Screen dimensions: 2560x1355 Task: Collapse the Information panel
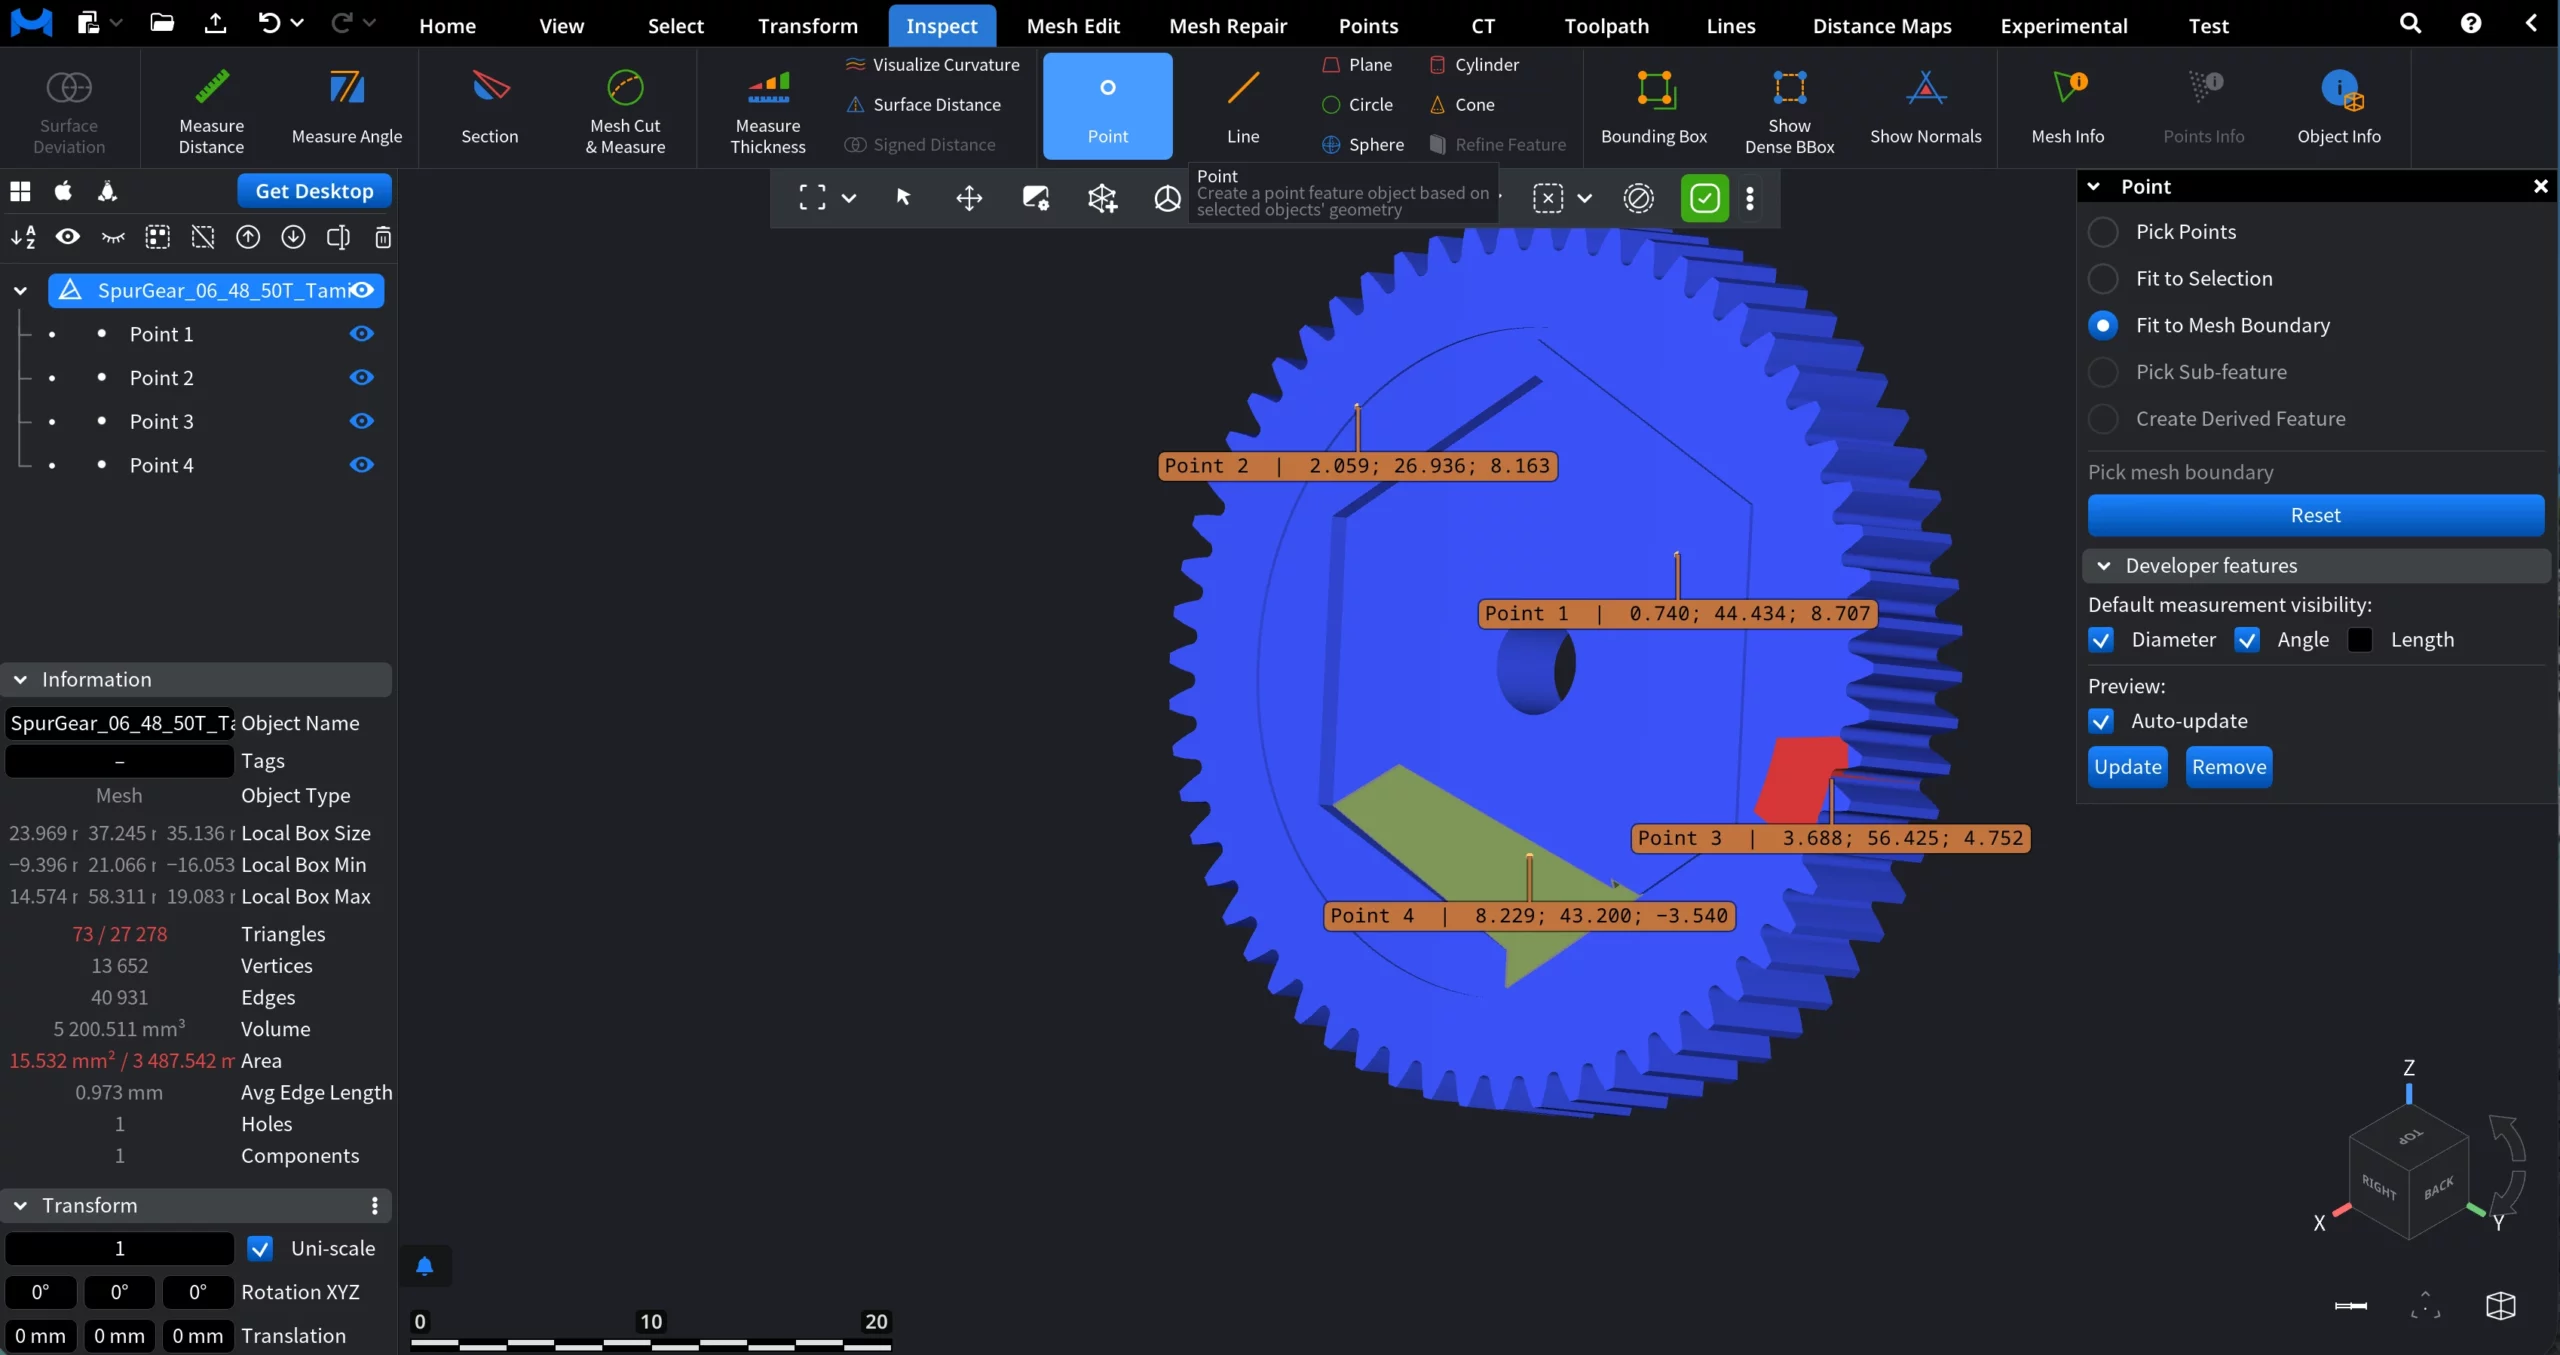(20, 679)
